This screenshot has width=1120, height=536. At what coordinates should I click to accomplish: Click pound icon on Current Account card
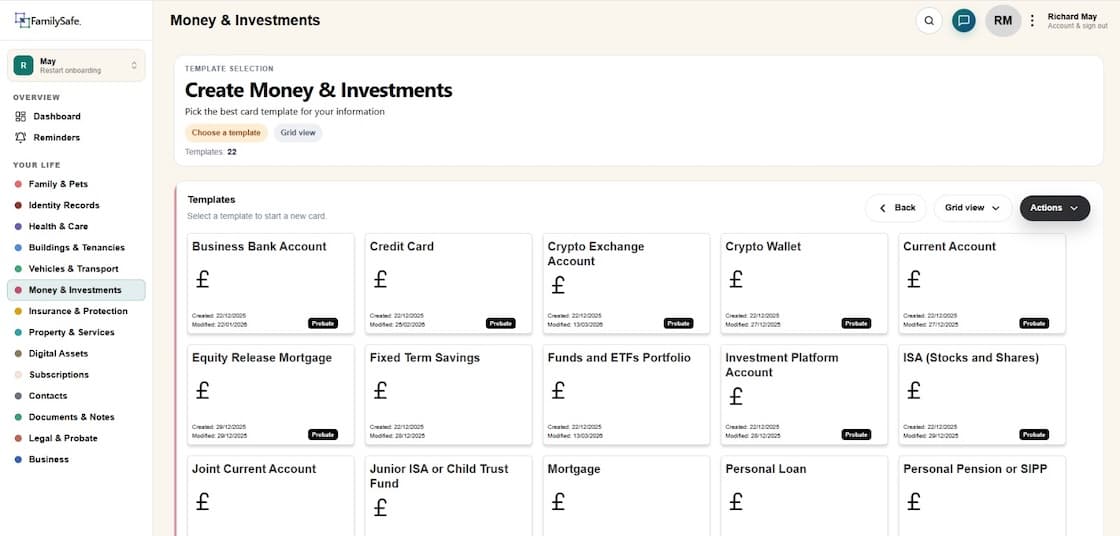pos(914,279)
